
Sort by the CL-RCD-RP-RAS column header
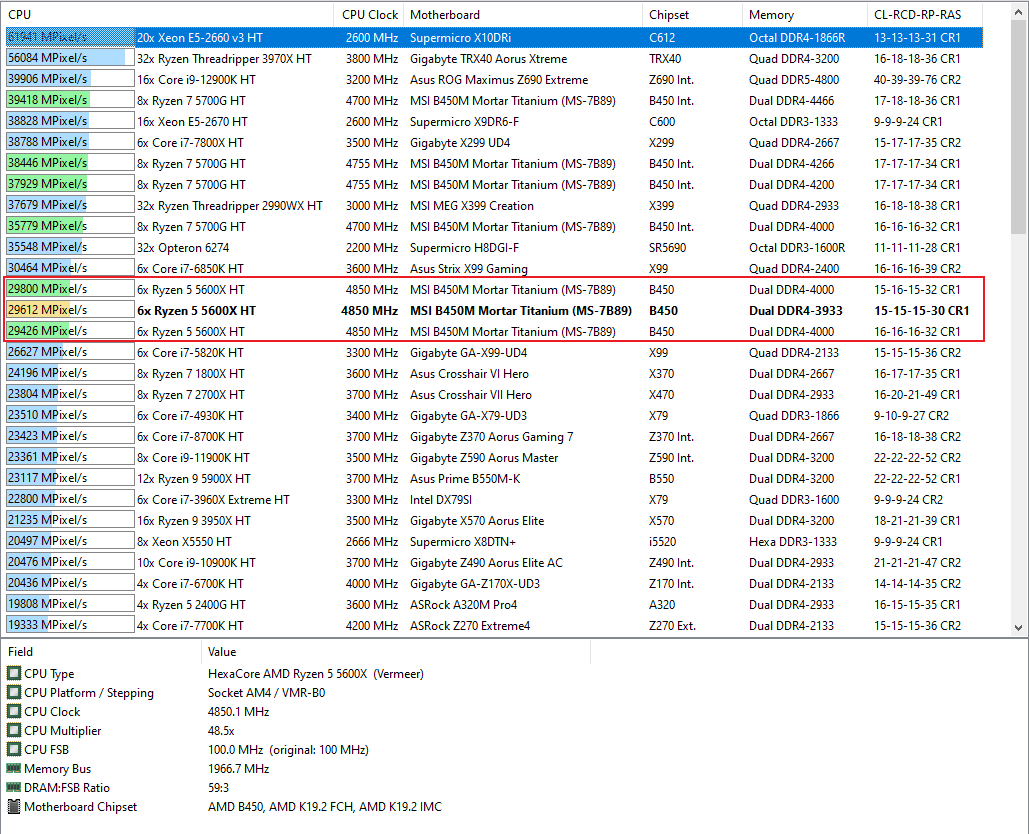pyautogui.click(x=925, y=14)
